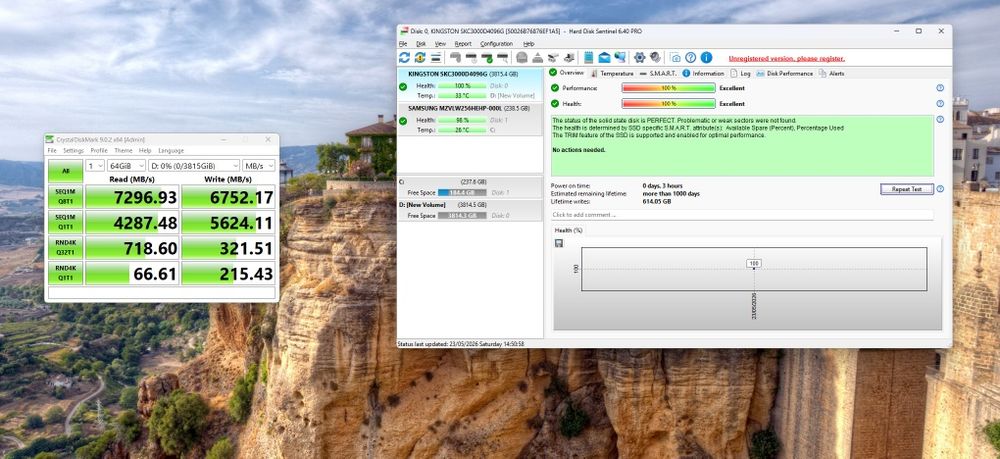Switch to the Alerts tab

(831, 73)
